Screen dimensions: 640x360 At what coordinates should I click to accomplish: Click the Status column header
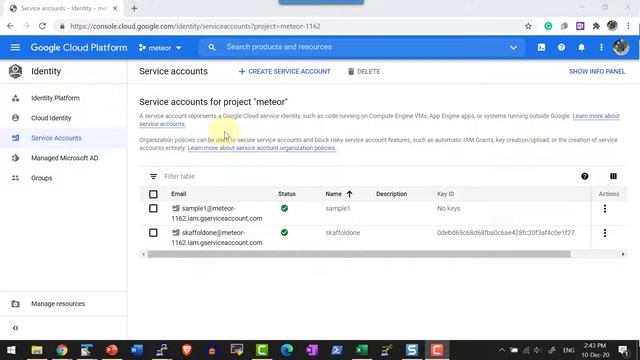point(287,194)
